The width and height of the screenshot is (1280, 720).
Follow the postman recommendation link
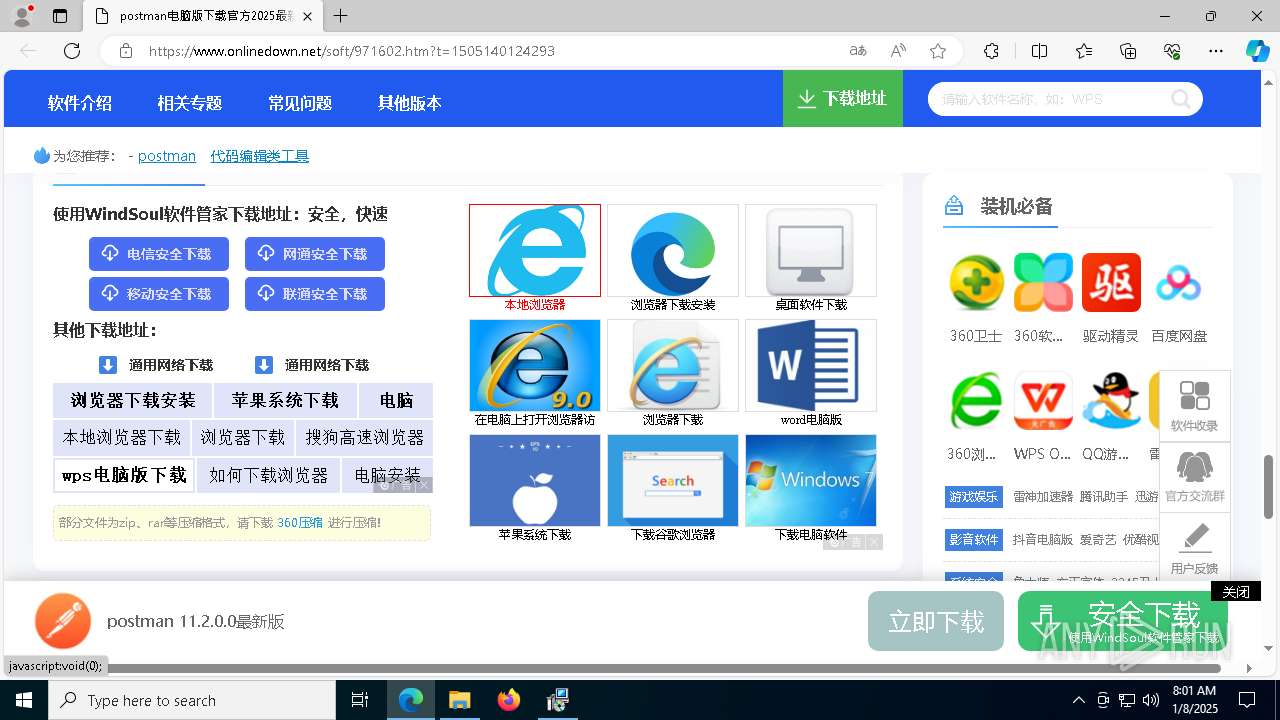pyautogui.click(x=167, y=156)
